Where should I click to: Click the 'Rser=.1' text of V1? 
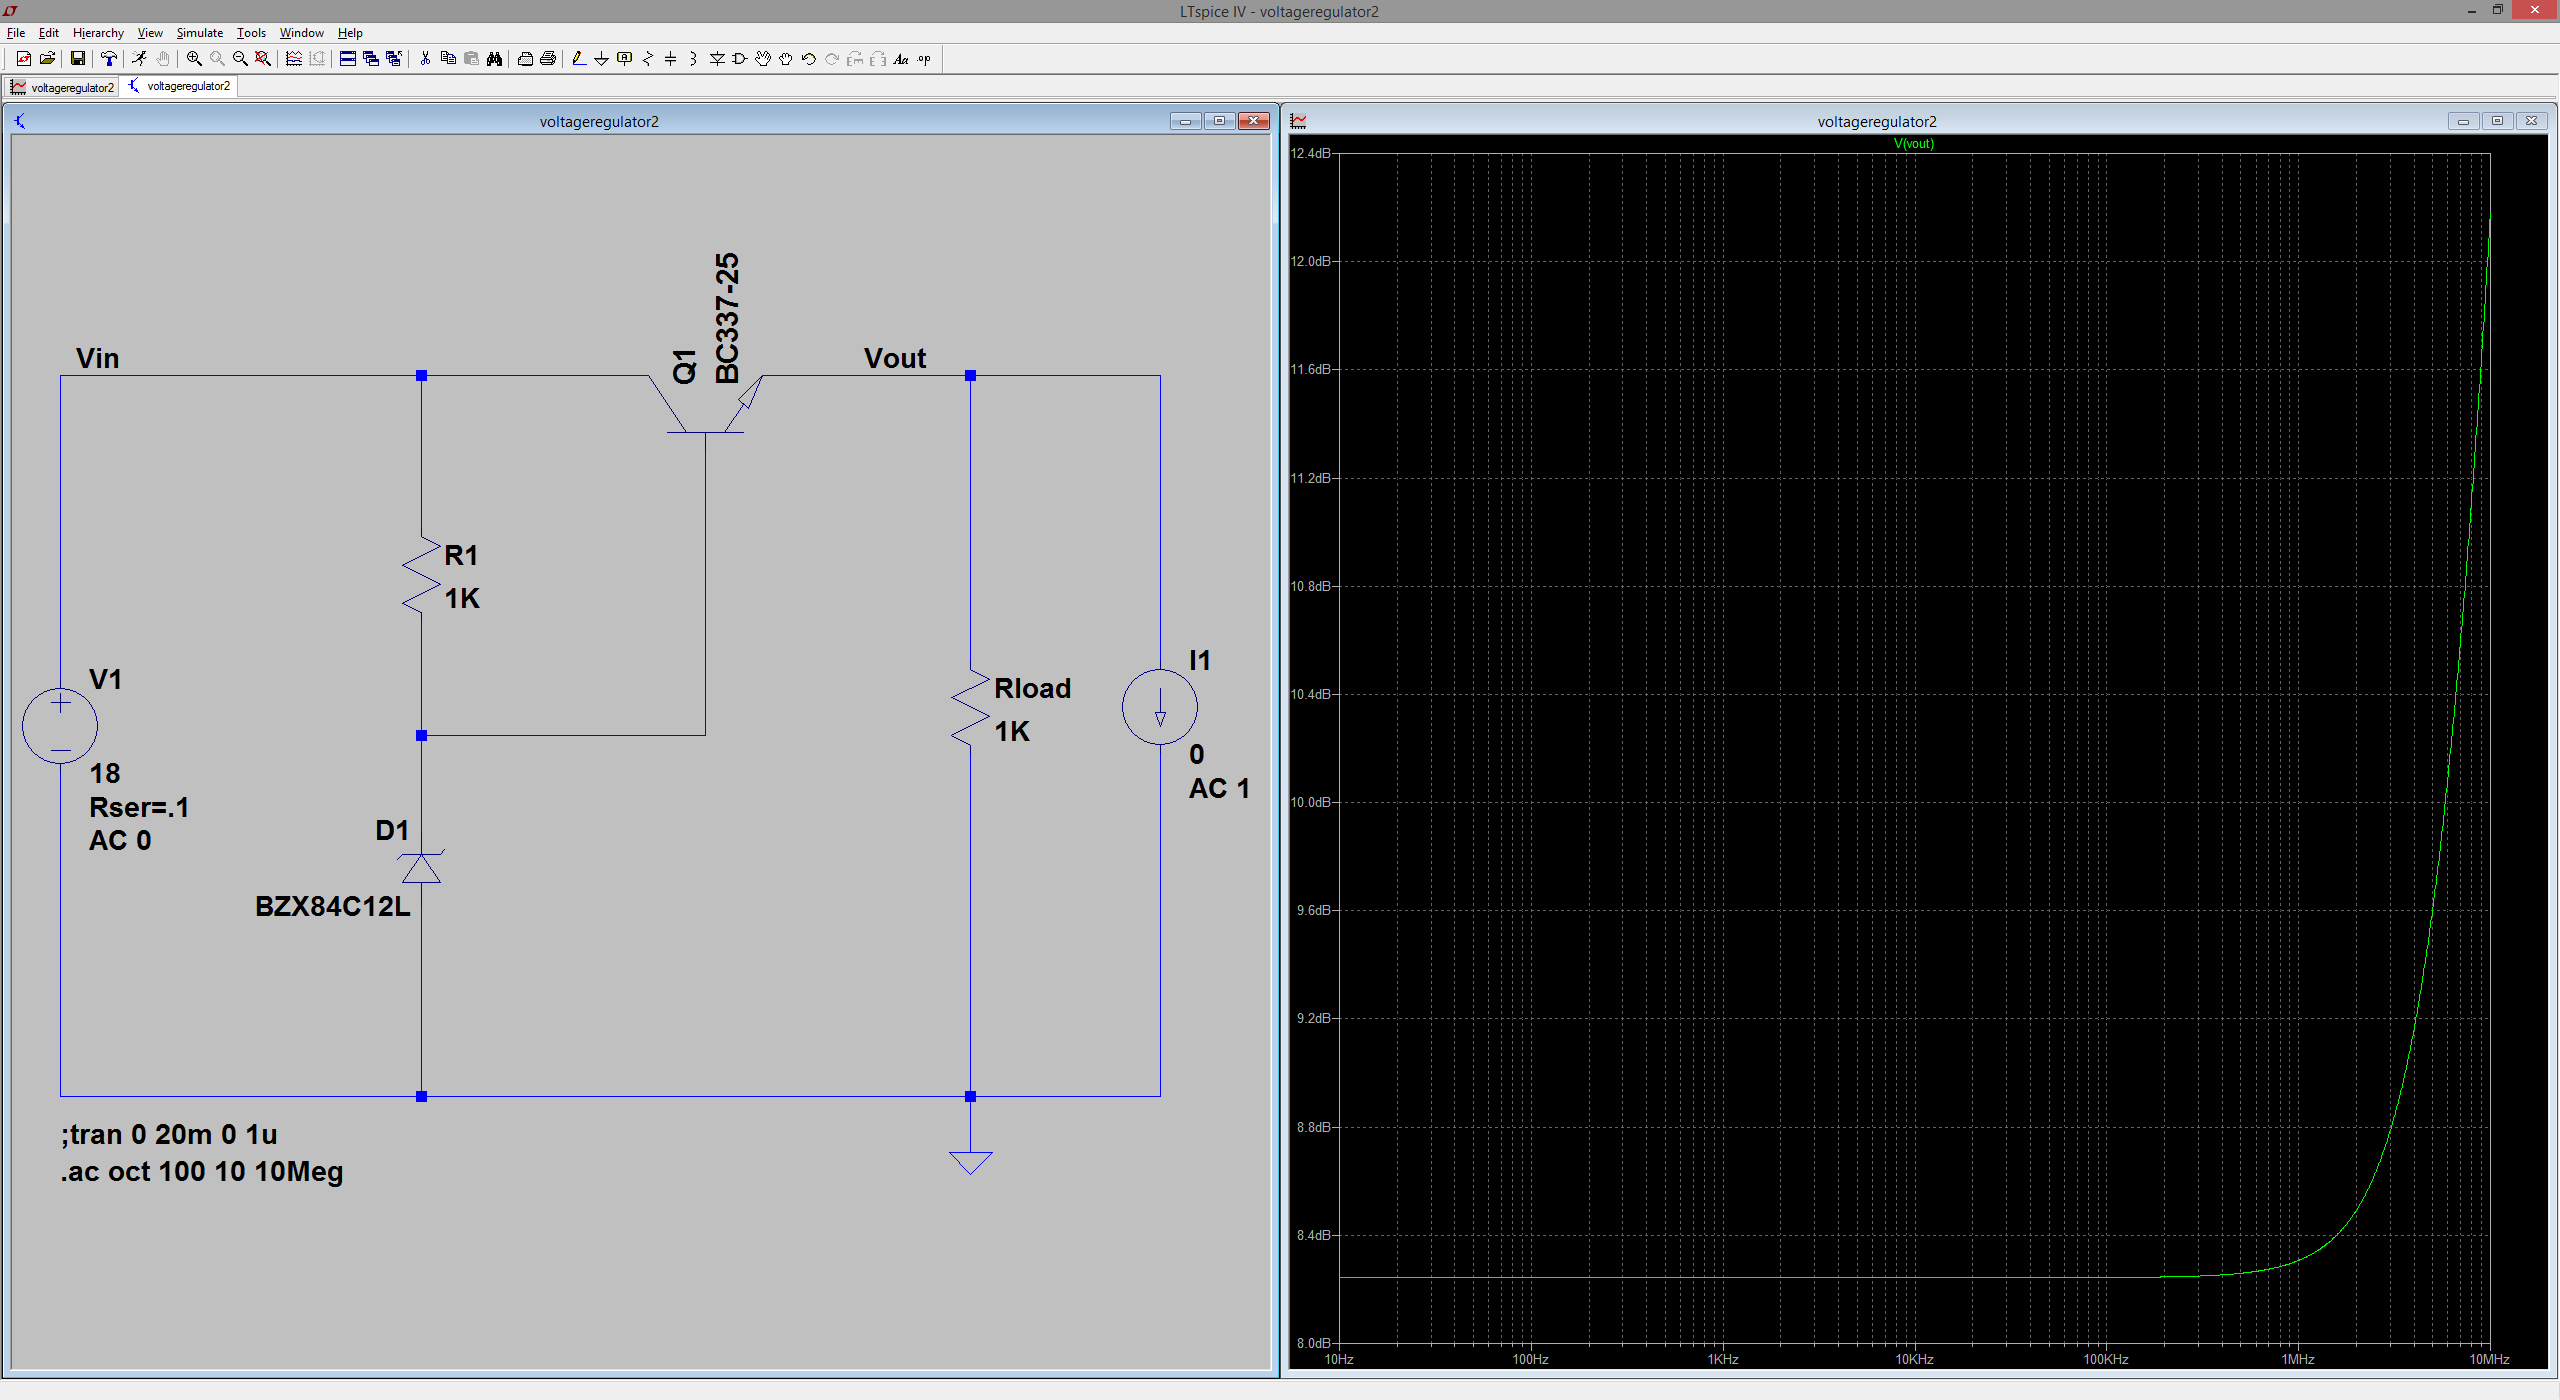[139, 807]
